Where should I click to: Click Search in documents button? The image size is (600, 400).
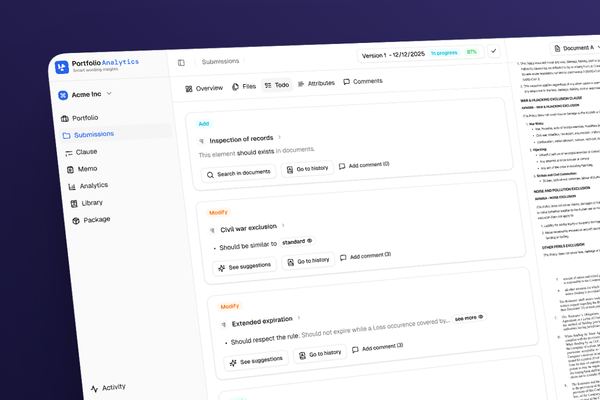[x=238, y=173]
